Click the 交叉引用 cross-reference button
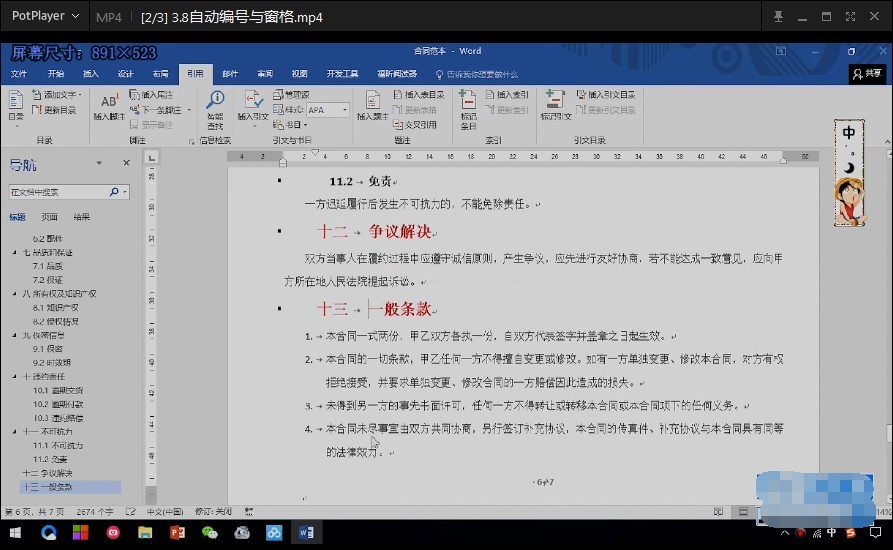The width and height of the screenshot is (893, 550). [x=415, y=125]
